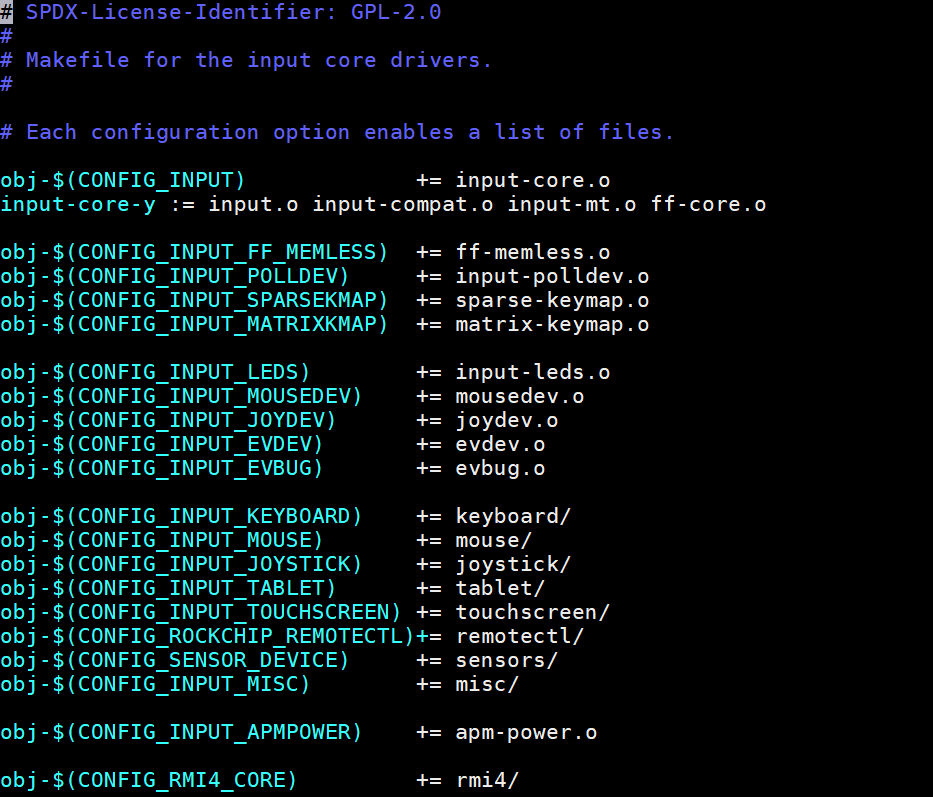Click the 'Each configuration option' comment line
933x797 pixels.
click(349, 133)
